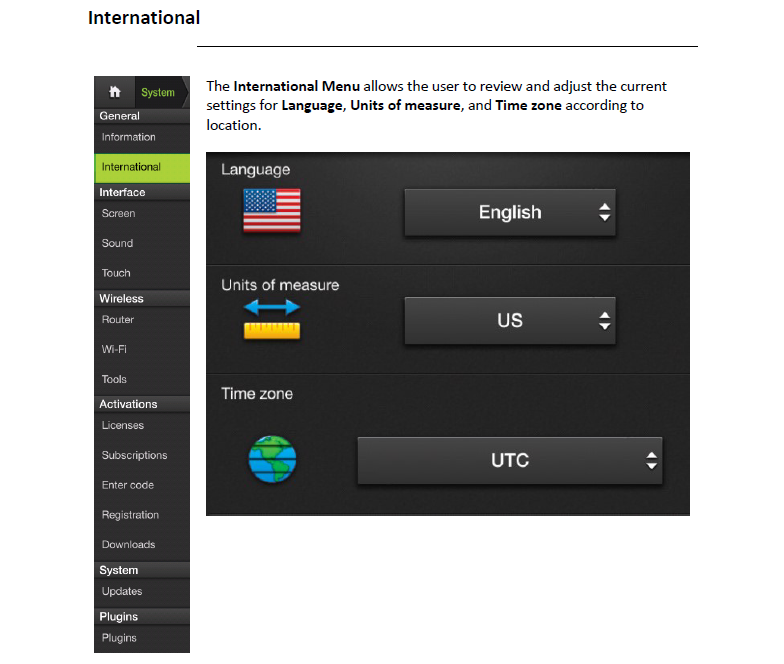Open the Licenses item
Viewport: 784px width, 664px height.
[x=142, y=426]
